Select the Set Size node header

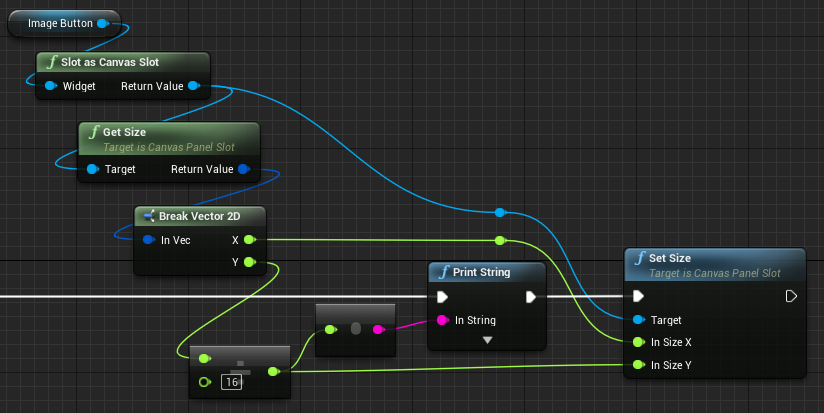[x=715, y=265]
